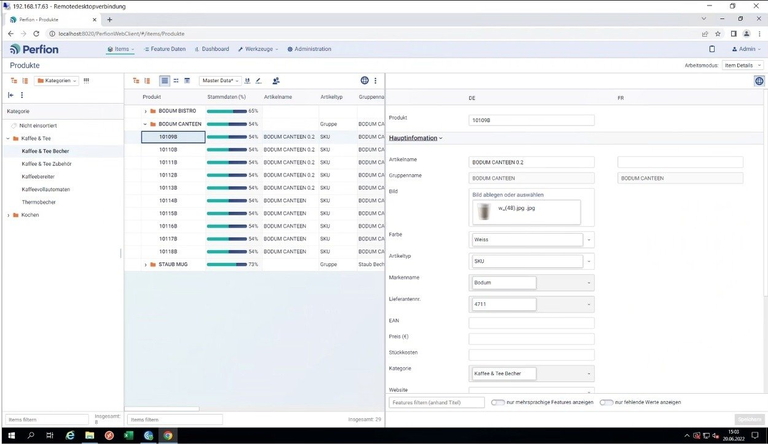Open the Kategorie dropdown showing Kaffee & Tee Becher
This screenshot has height=444, width=768.
pyautogui.click(x=589, y=373)
